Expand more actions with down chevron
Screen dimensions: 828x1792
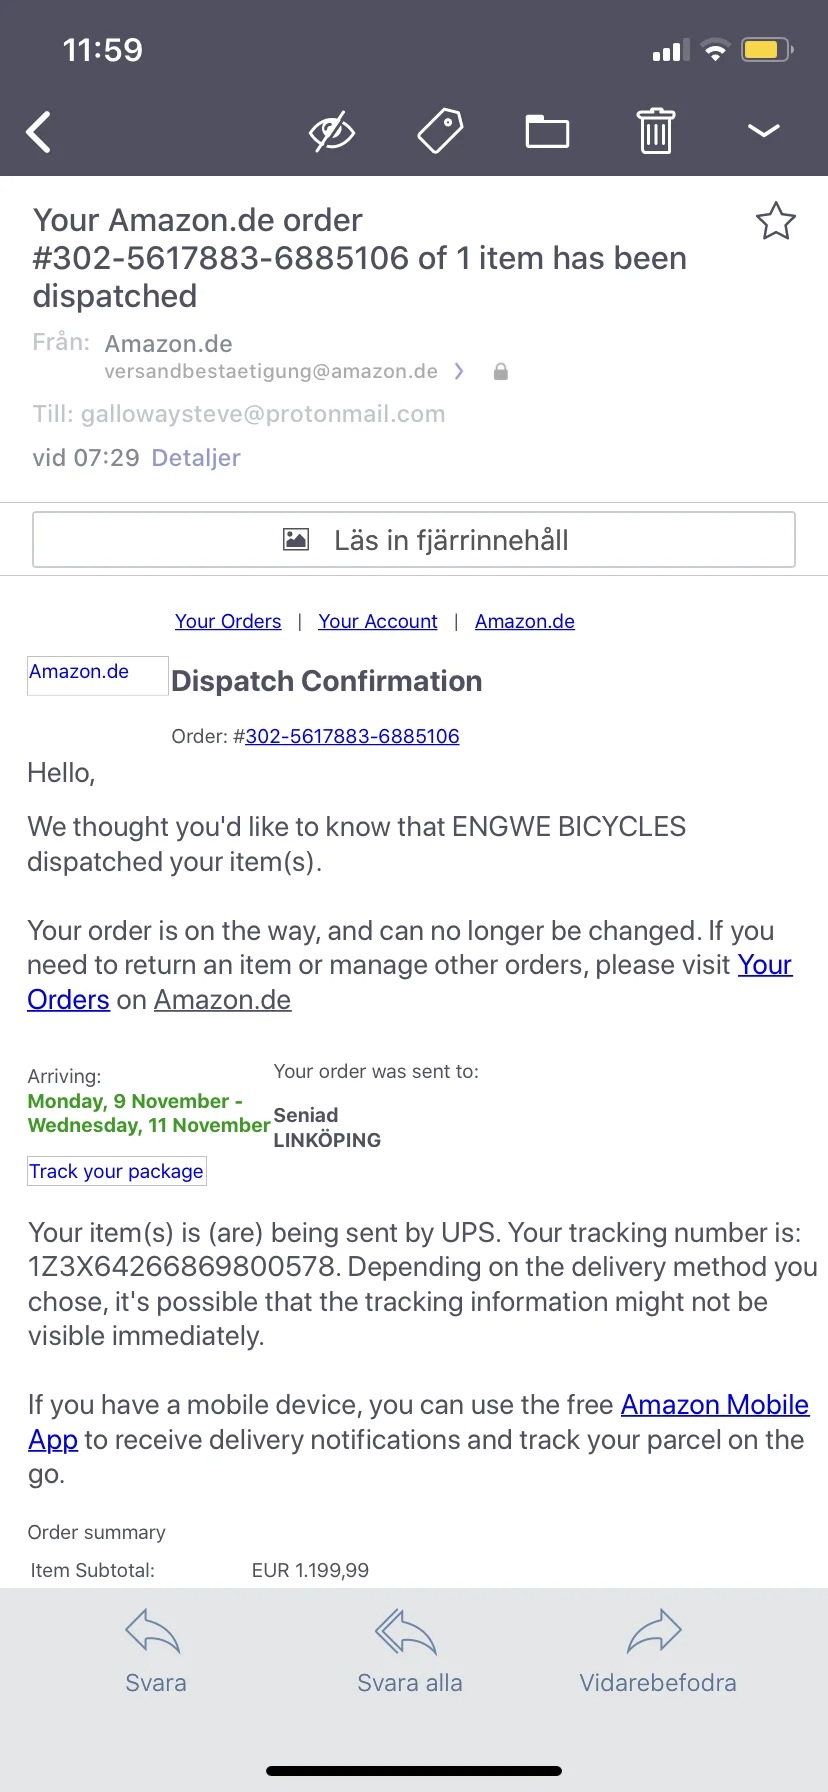(764, 131)
